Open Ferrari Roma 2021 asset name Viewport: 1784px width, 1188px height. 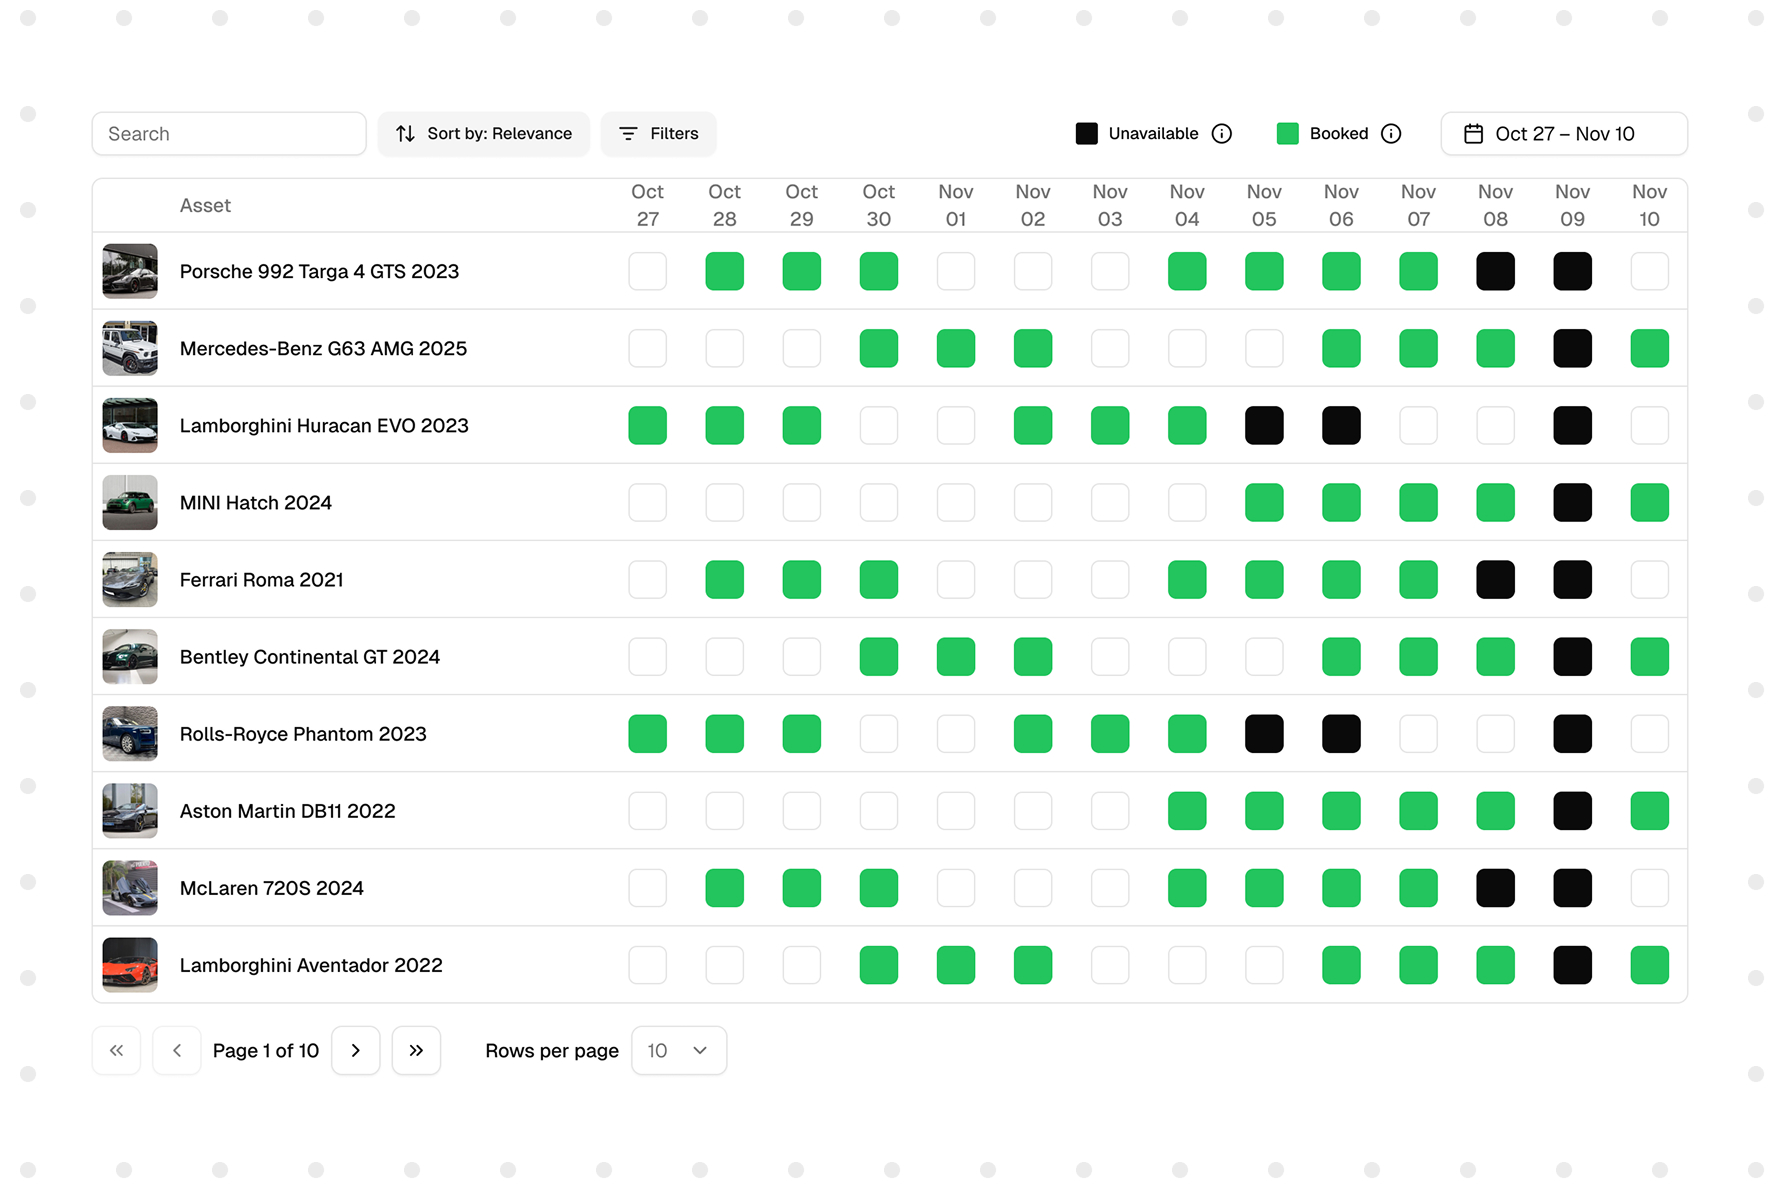262,579
